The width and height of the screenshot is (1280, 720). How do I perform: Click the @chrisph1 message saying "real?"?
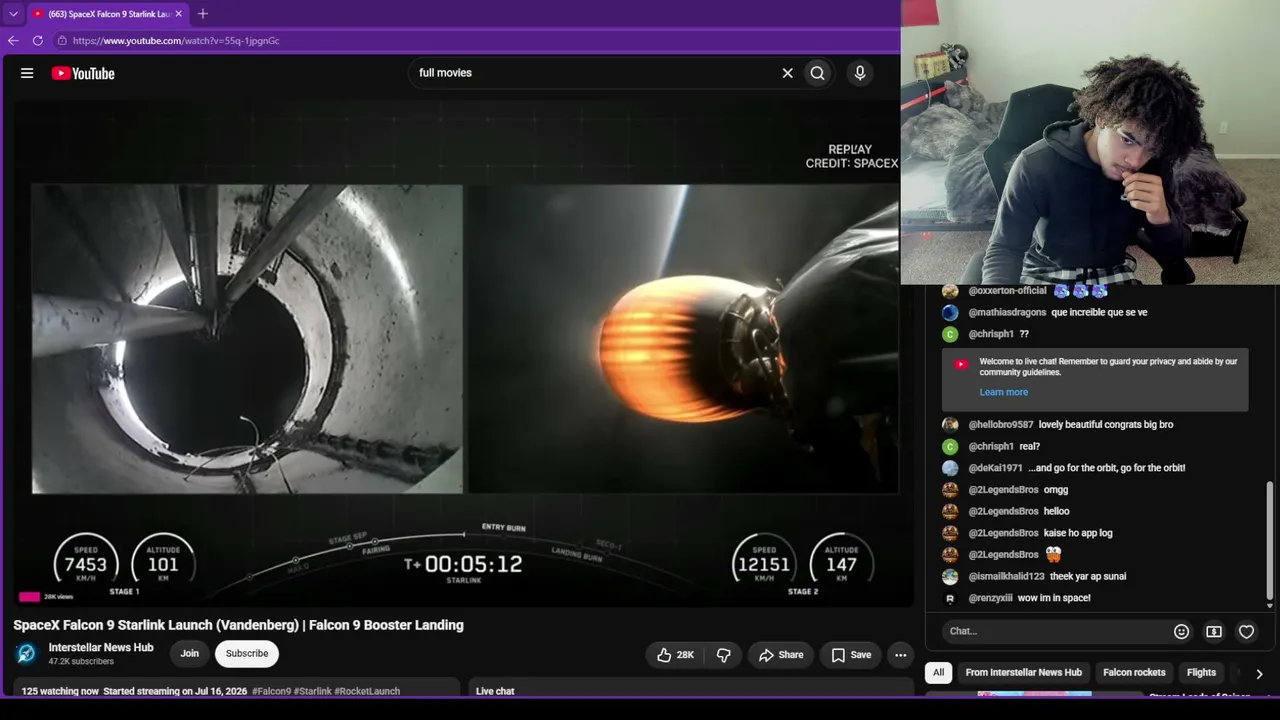click(x=1029, y=447)
